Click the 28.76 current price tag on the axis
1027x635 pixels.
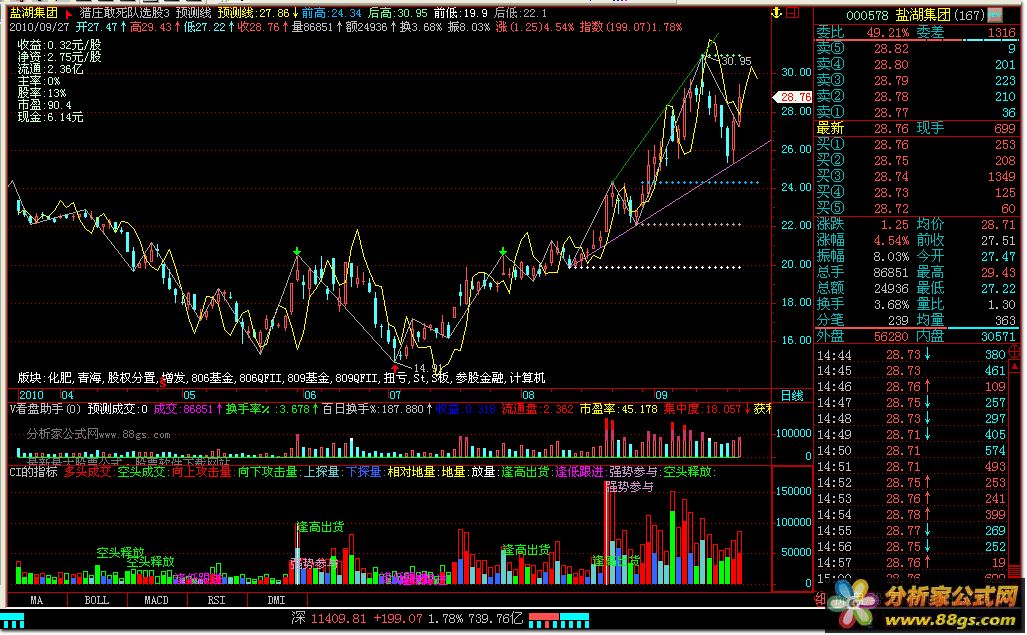coord(793,97)
